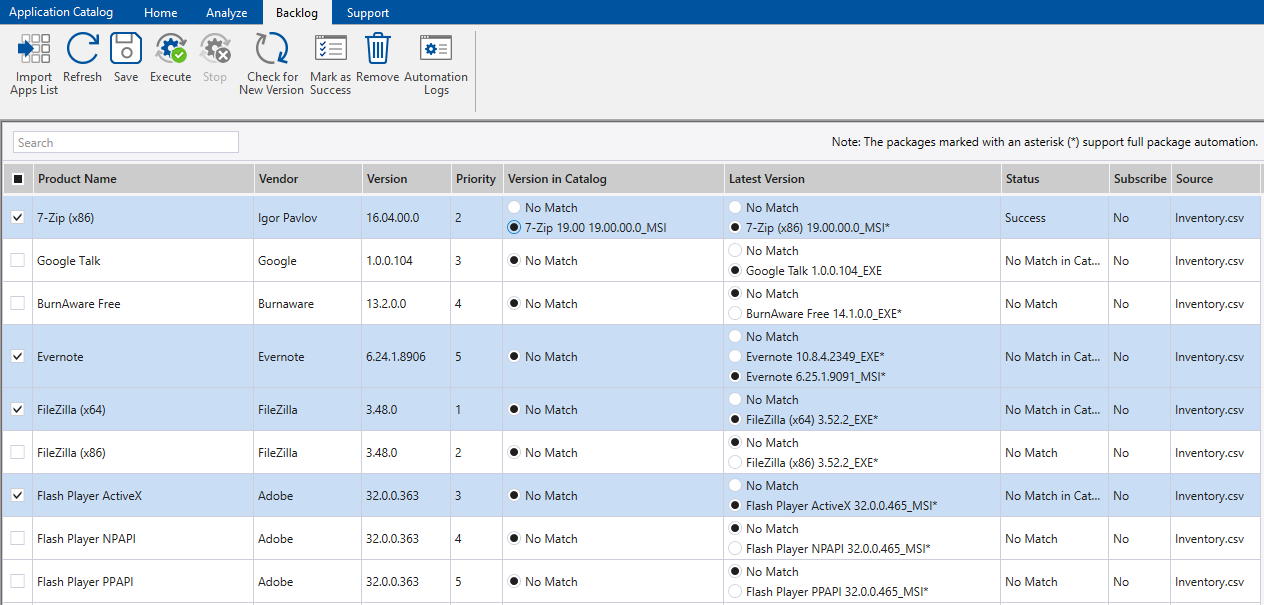Switch to the Analyze tab
Screen dimensions: 1264x605
(x=226, y=13)
